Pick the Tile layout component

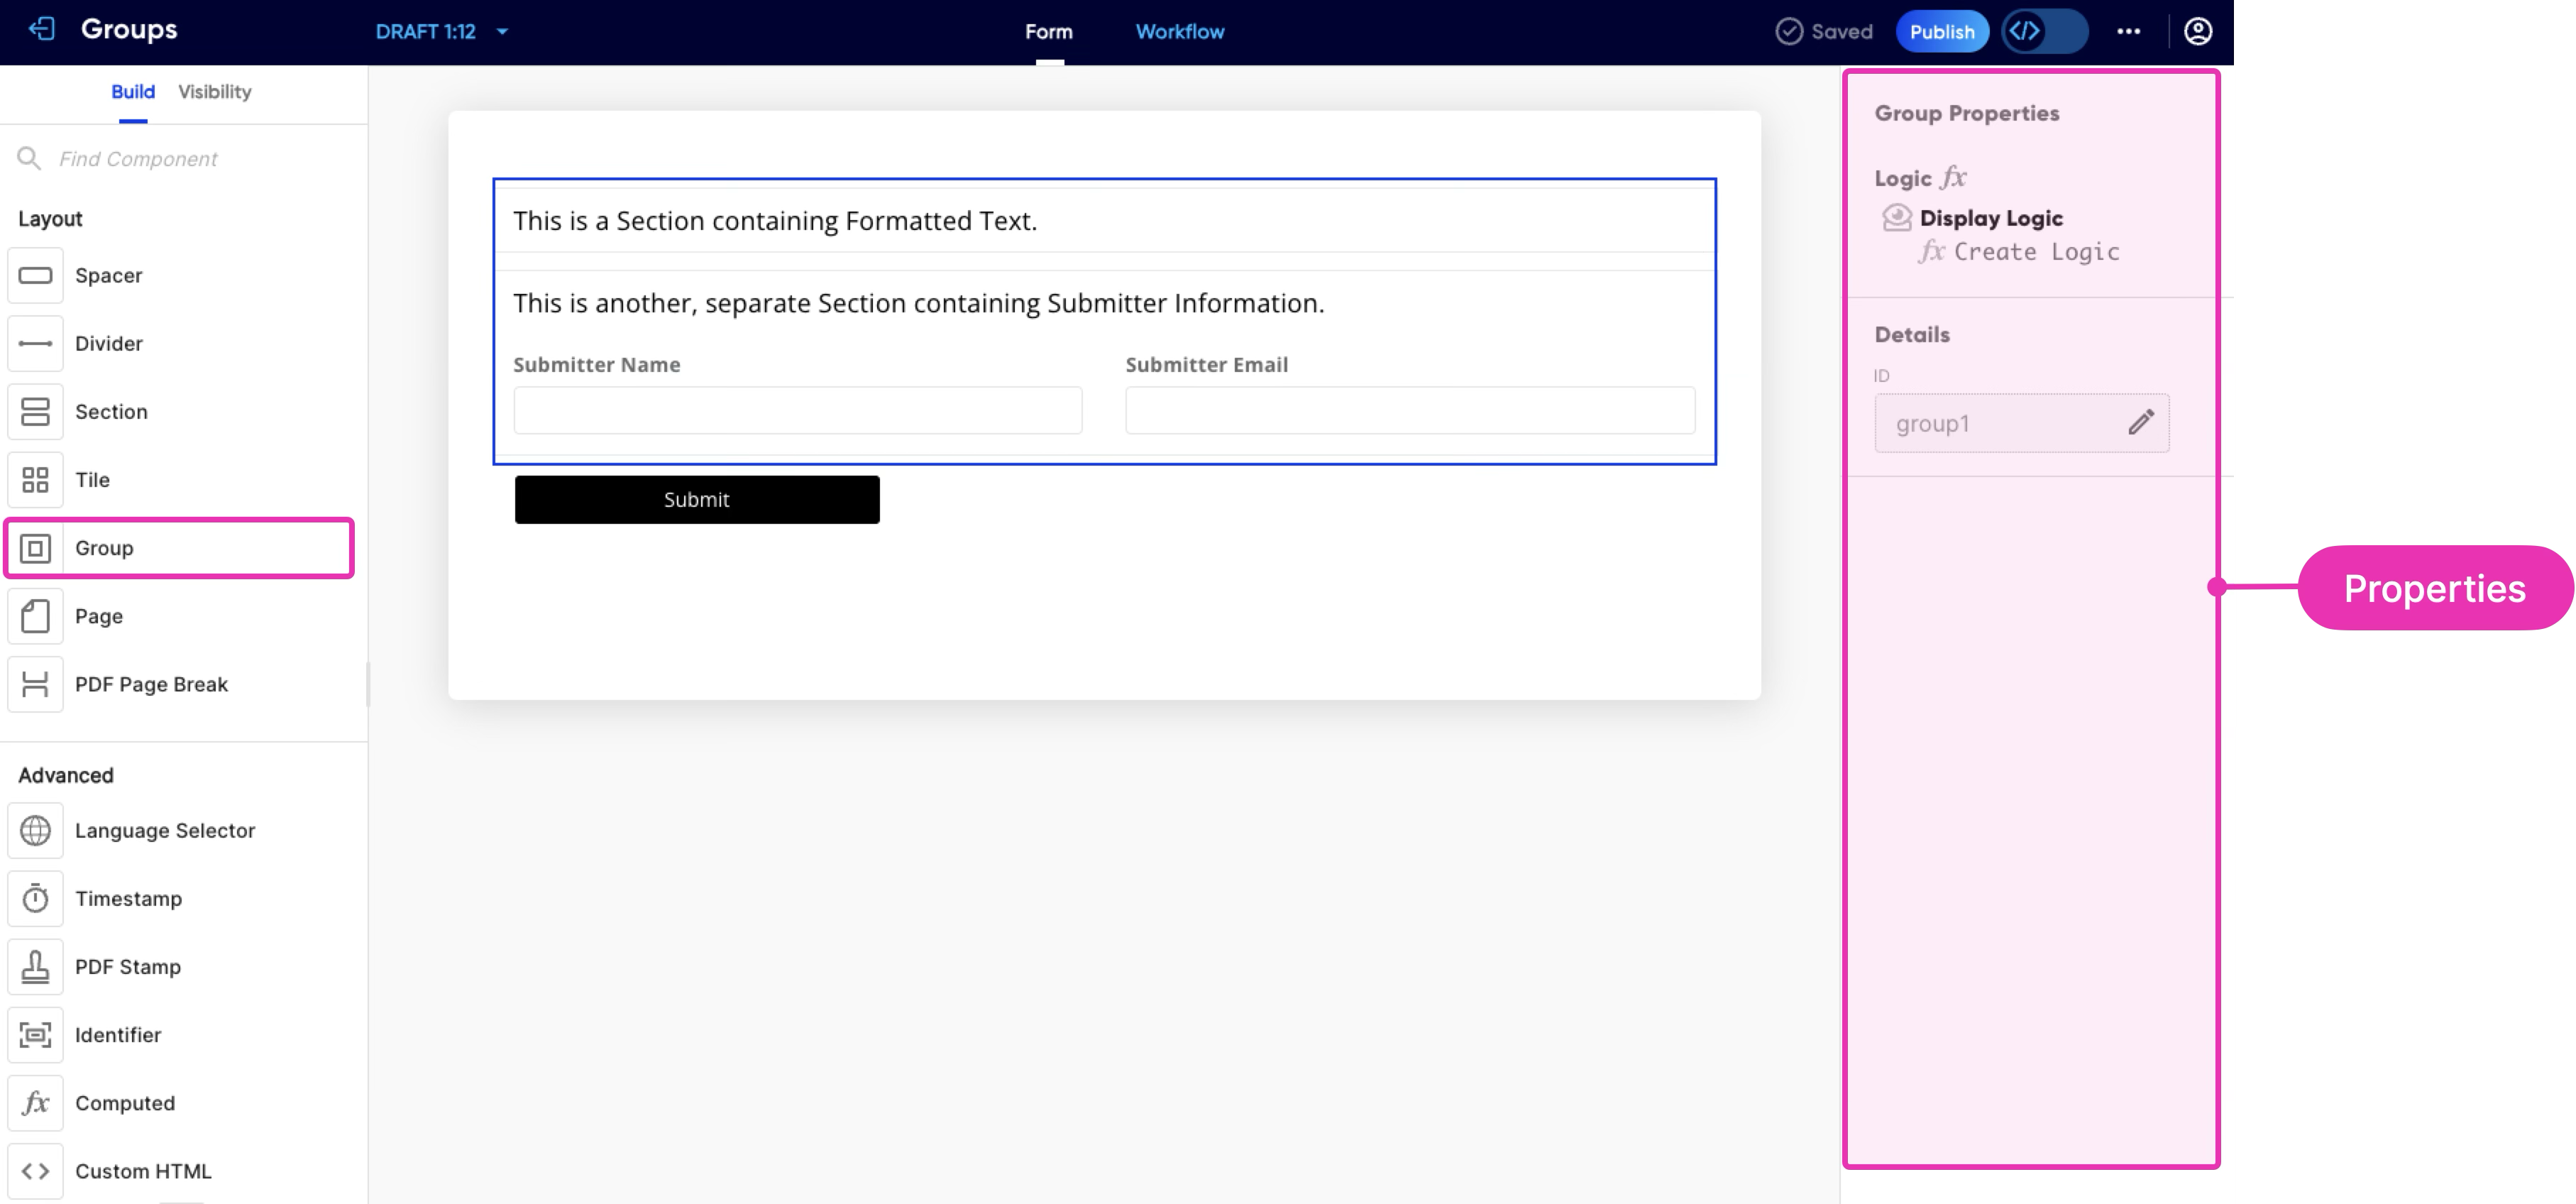(x=92, y=479)
